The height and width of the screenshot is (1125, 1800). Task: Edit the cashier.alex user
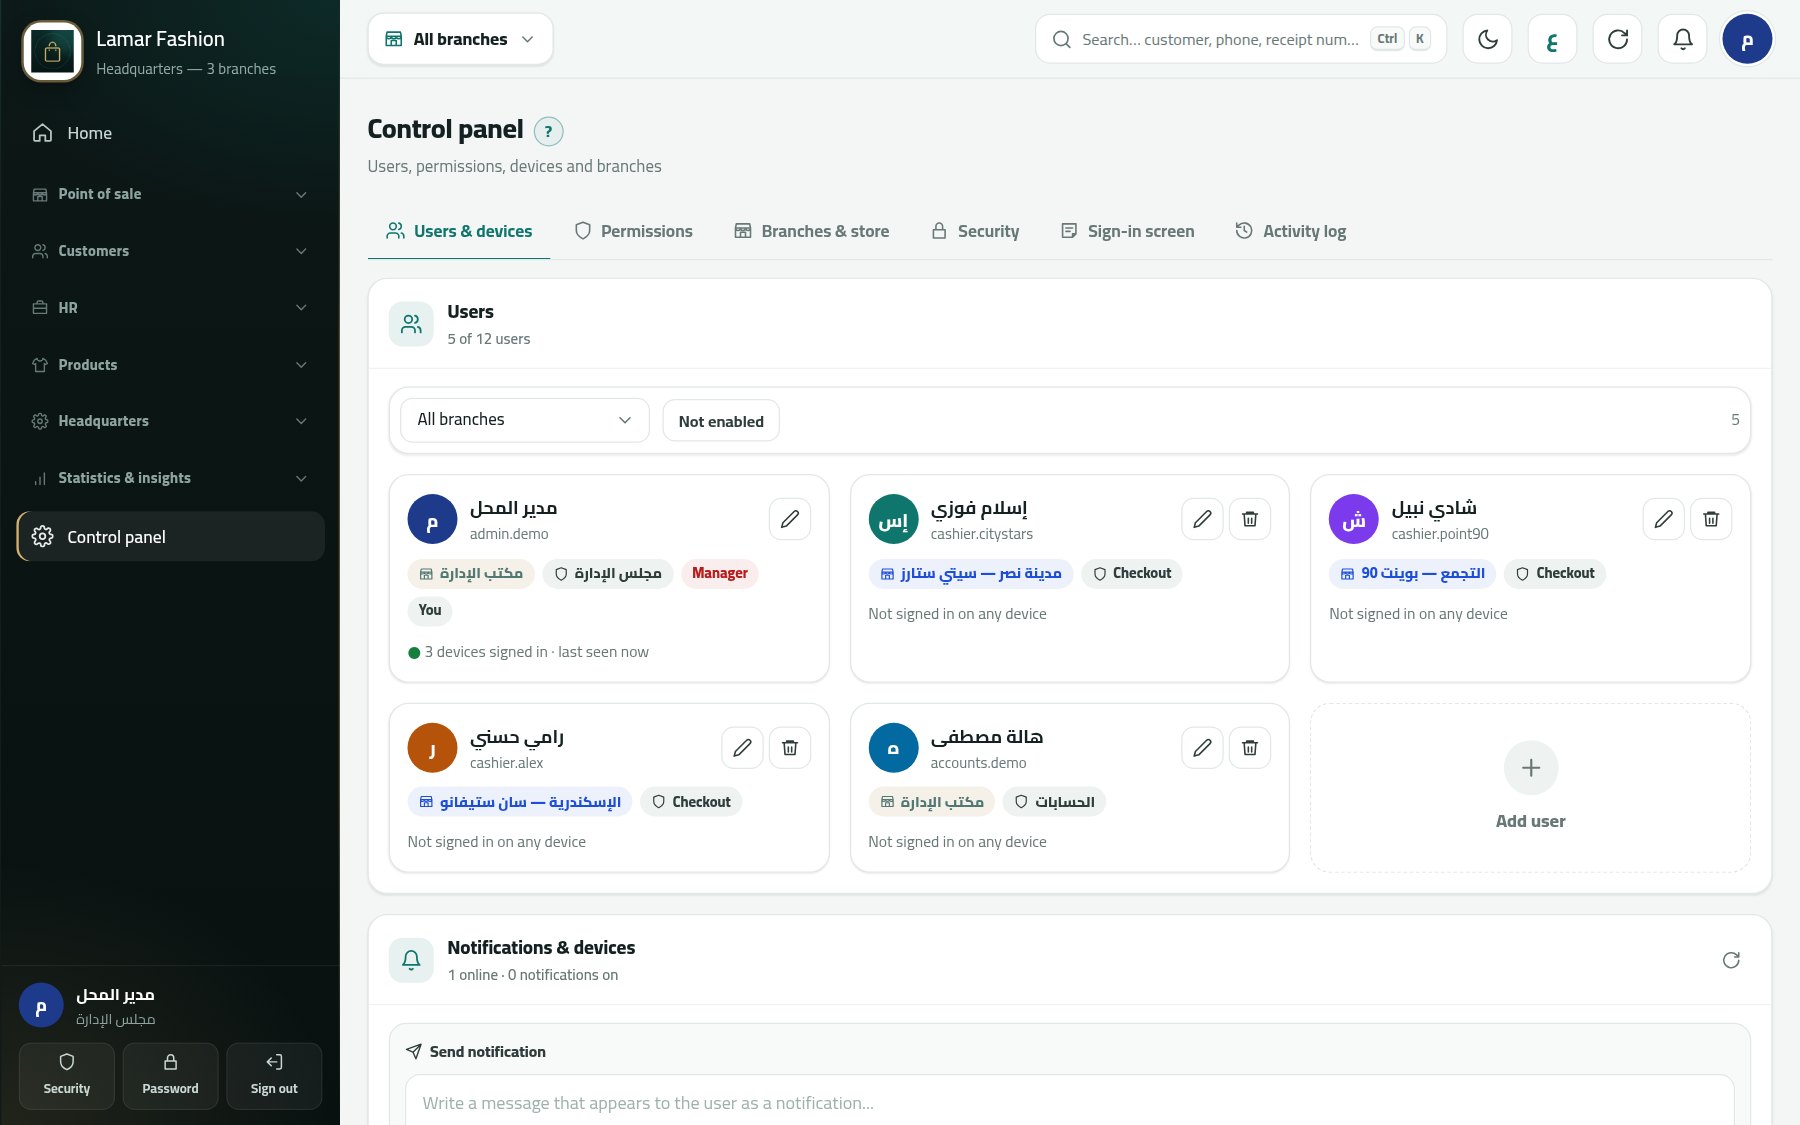tap(742, 748)
